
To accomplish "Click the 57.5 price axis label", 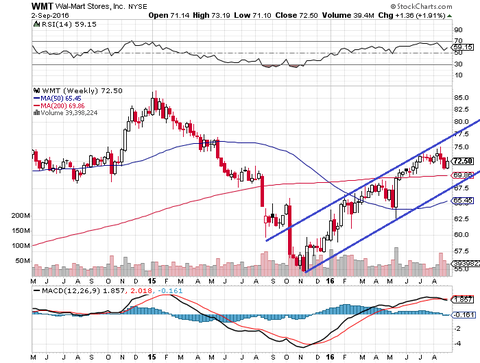I will pos(461,251).
